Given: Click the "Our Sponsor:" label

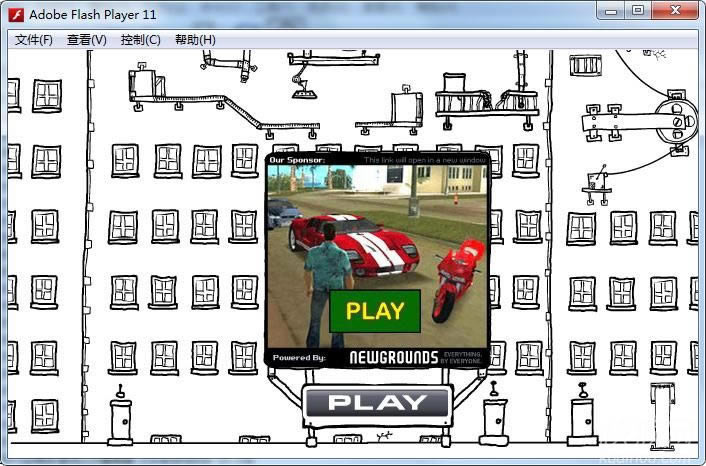Looking at the screenshot, I should tap(298, 160).
